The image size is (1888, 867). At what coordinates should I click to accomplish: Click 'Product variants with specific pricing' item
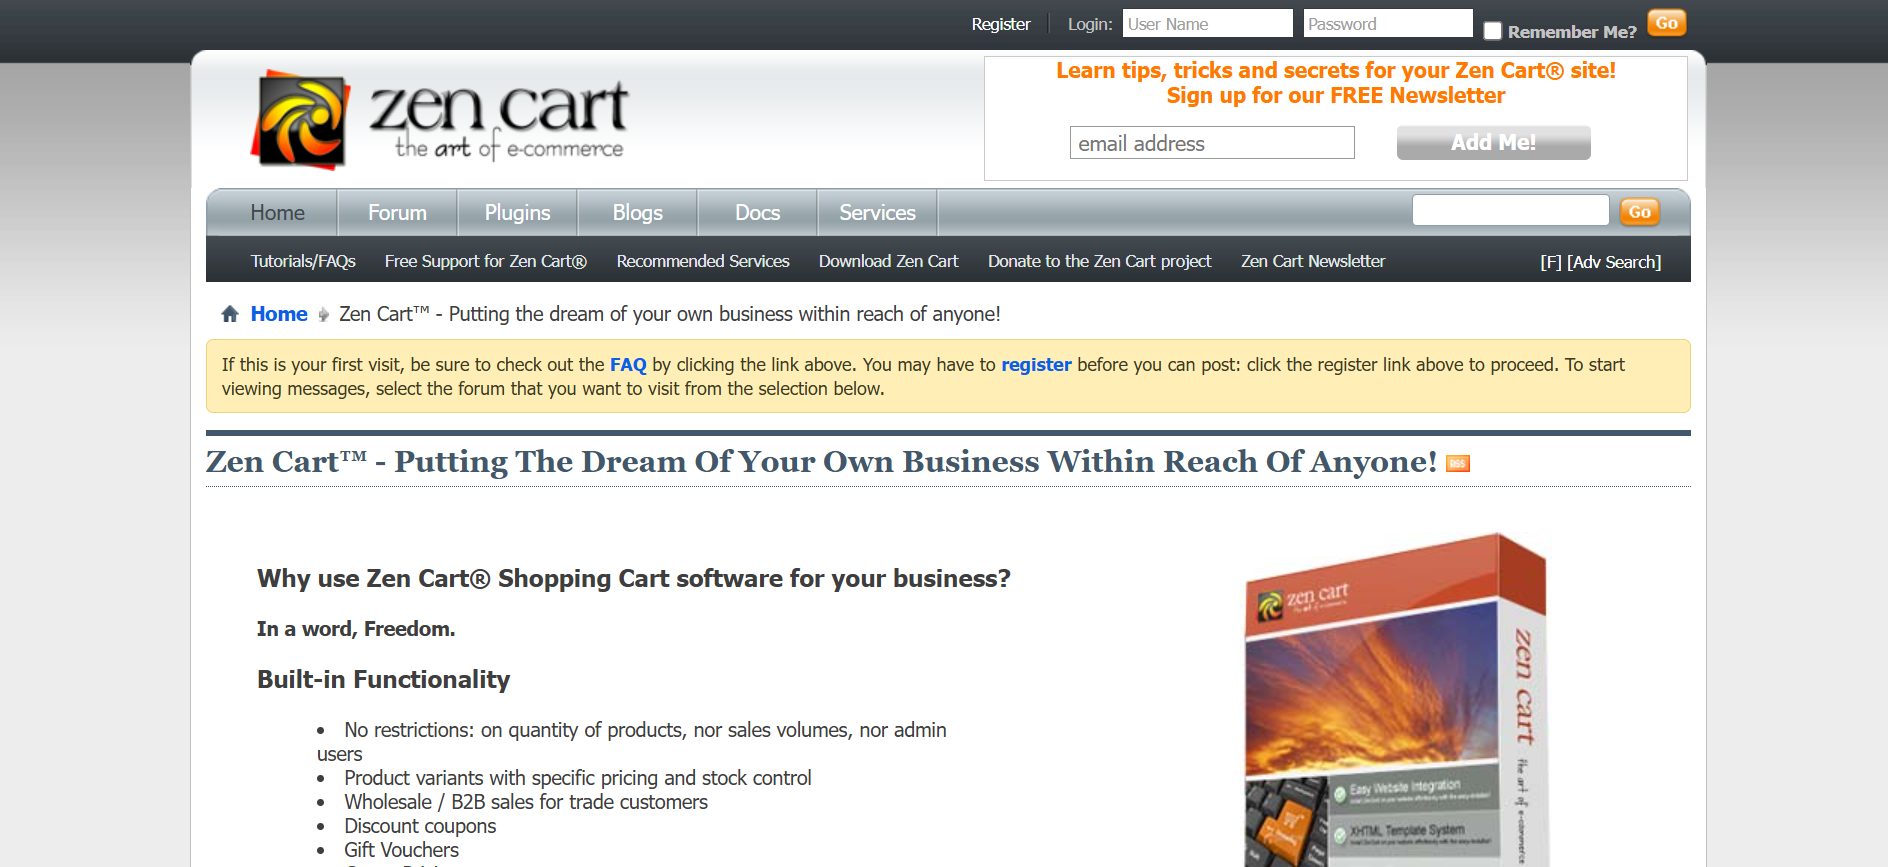point(578,778)
